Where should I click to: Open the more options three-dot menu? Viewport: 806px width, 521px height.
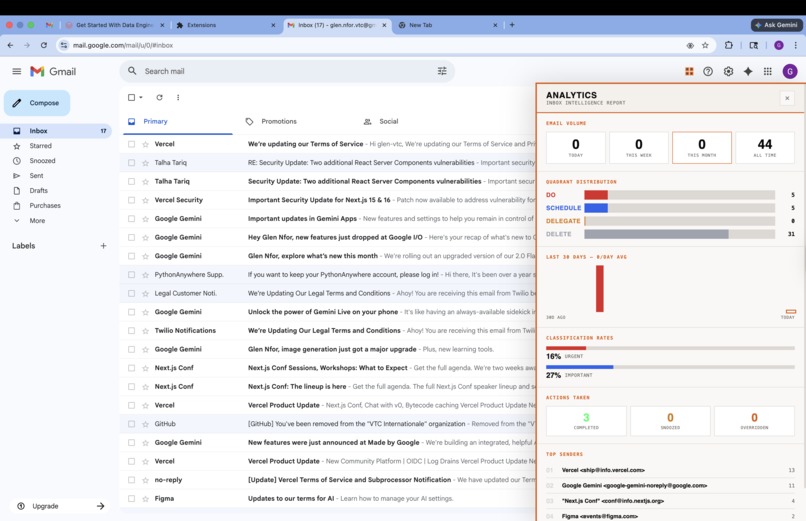178,97
